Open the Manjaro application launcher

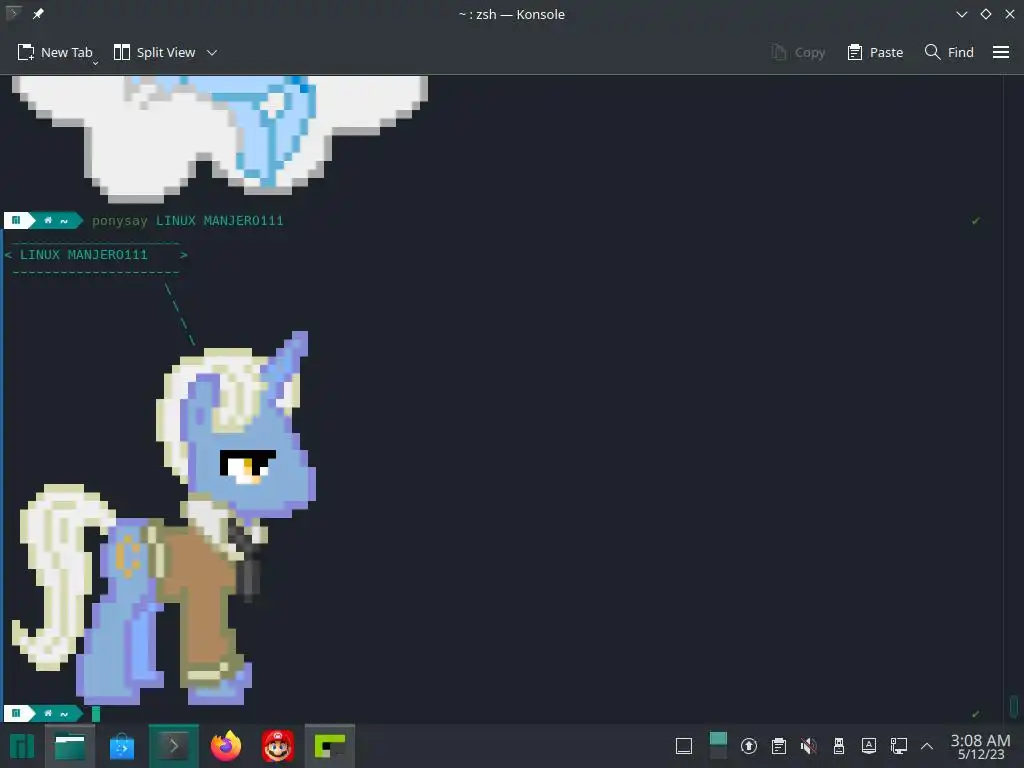21,746
